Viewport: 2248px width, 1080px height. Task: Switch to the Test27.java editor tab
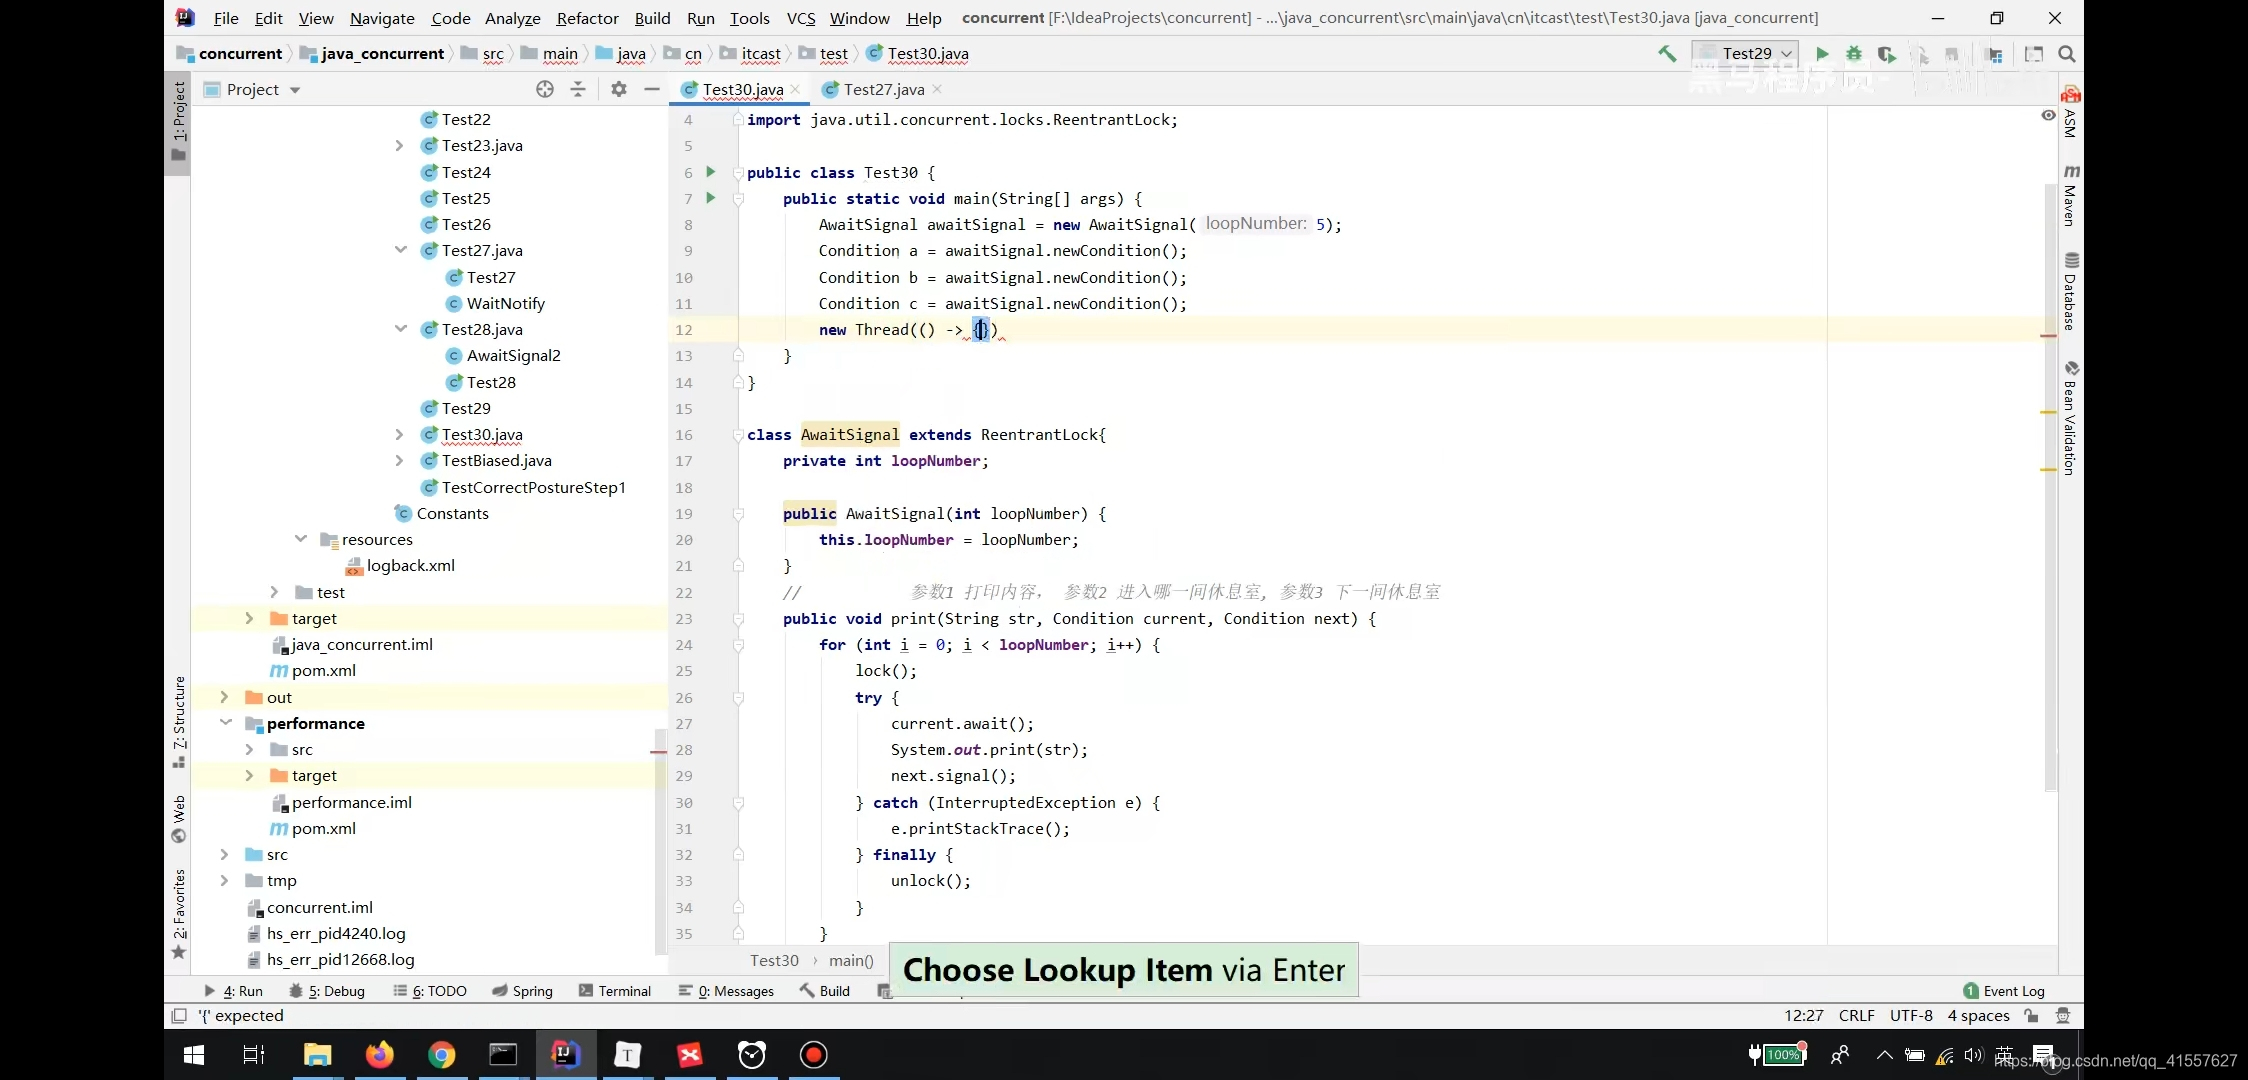click(883, 89)
